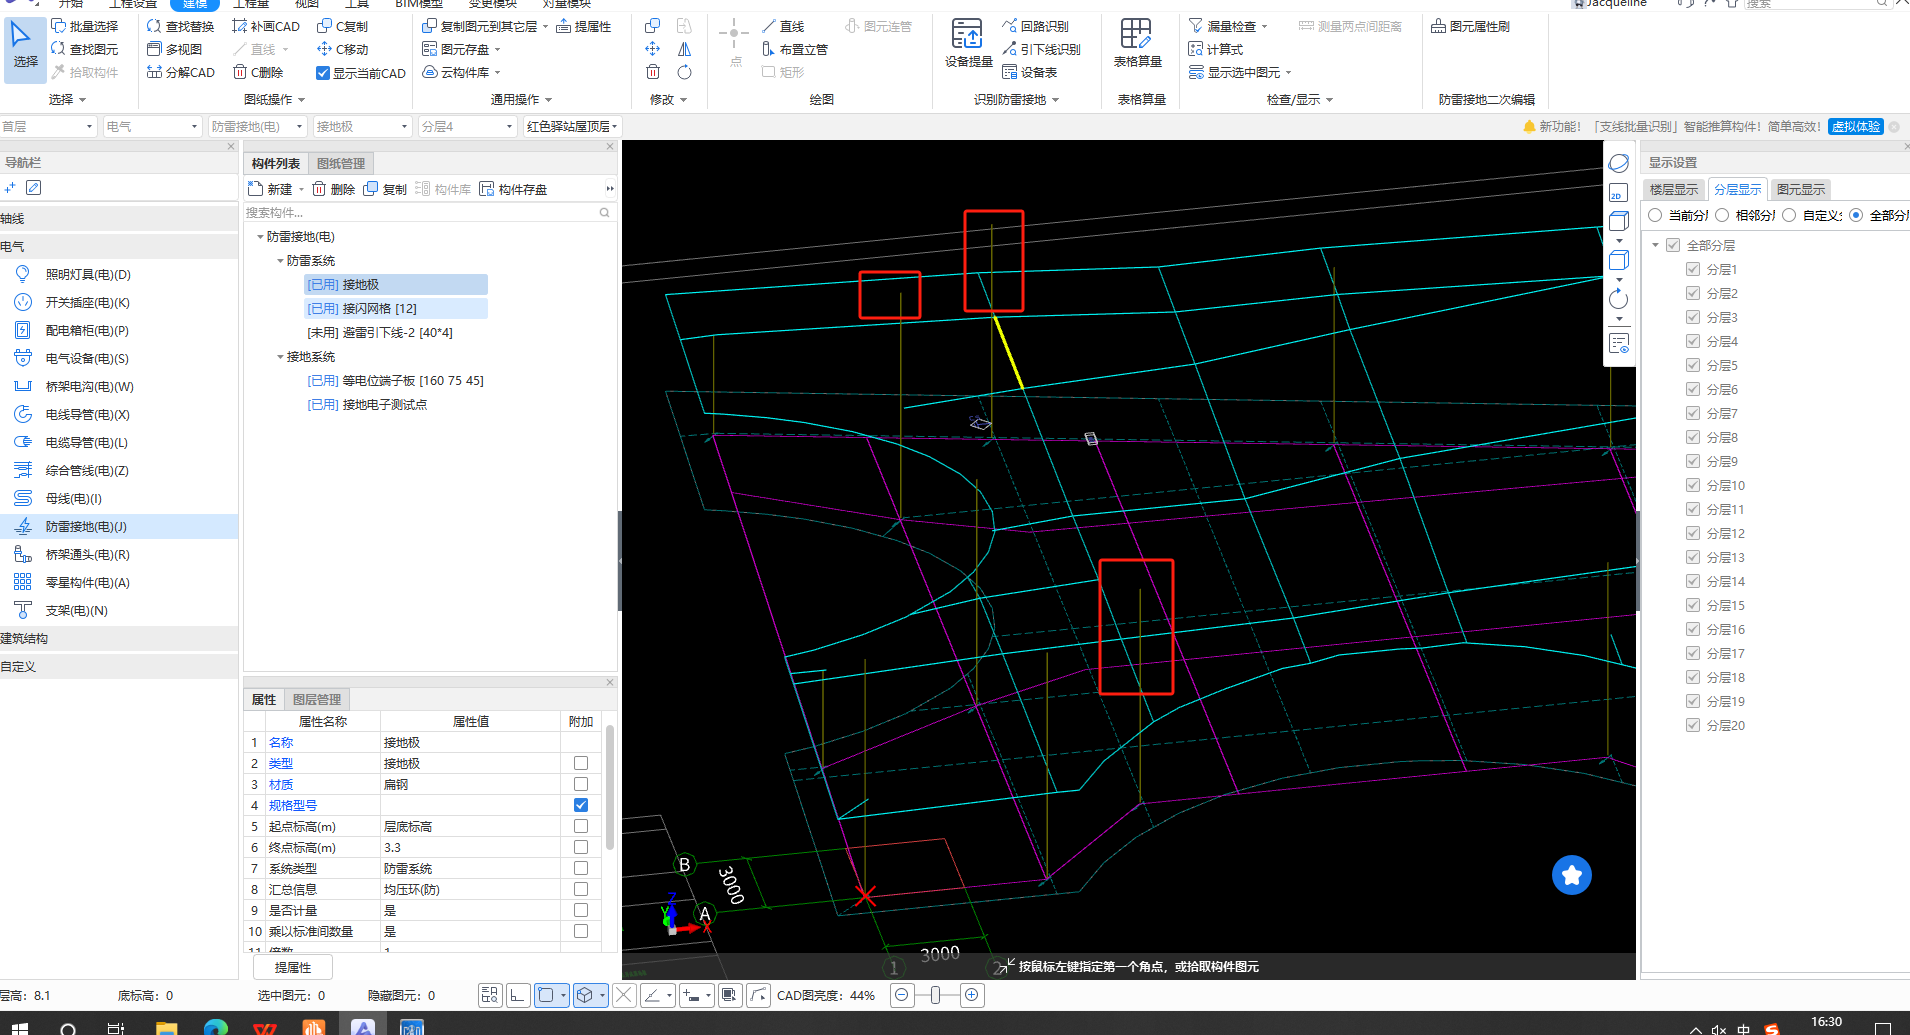This screenshot has width=1910, height=1035.
Task: Click the CAD brightness slider handle
Action: pyautogui.click(x=935, y=995)
